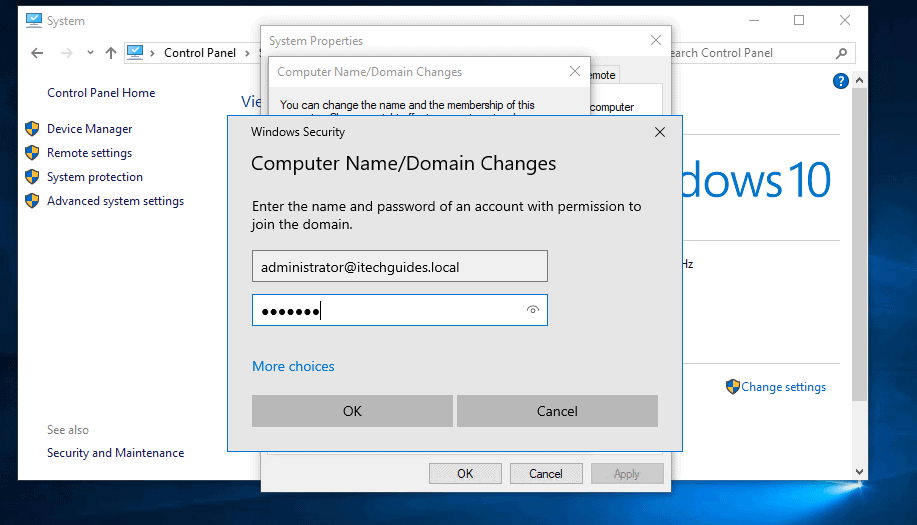Open the blue Help question mark icon

(840, 81)
